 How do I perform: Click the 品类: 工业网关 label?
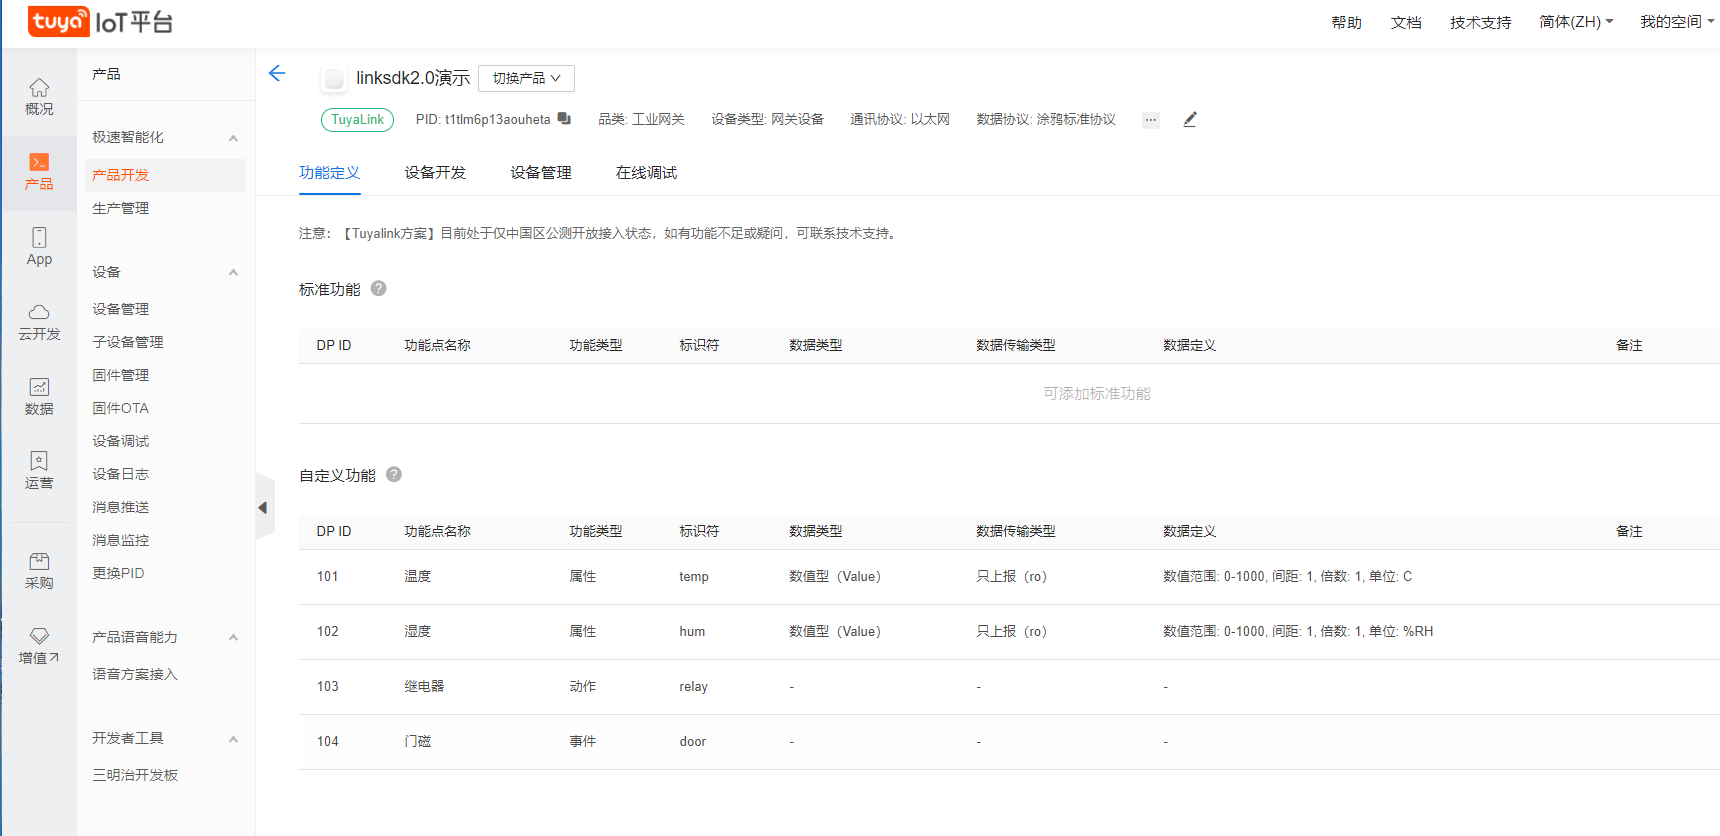(641, 119)
